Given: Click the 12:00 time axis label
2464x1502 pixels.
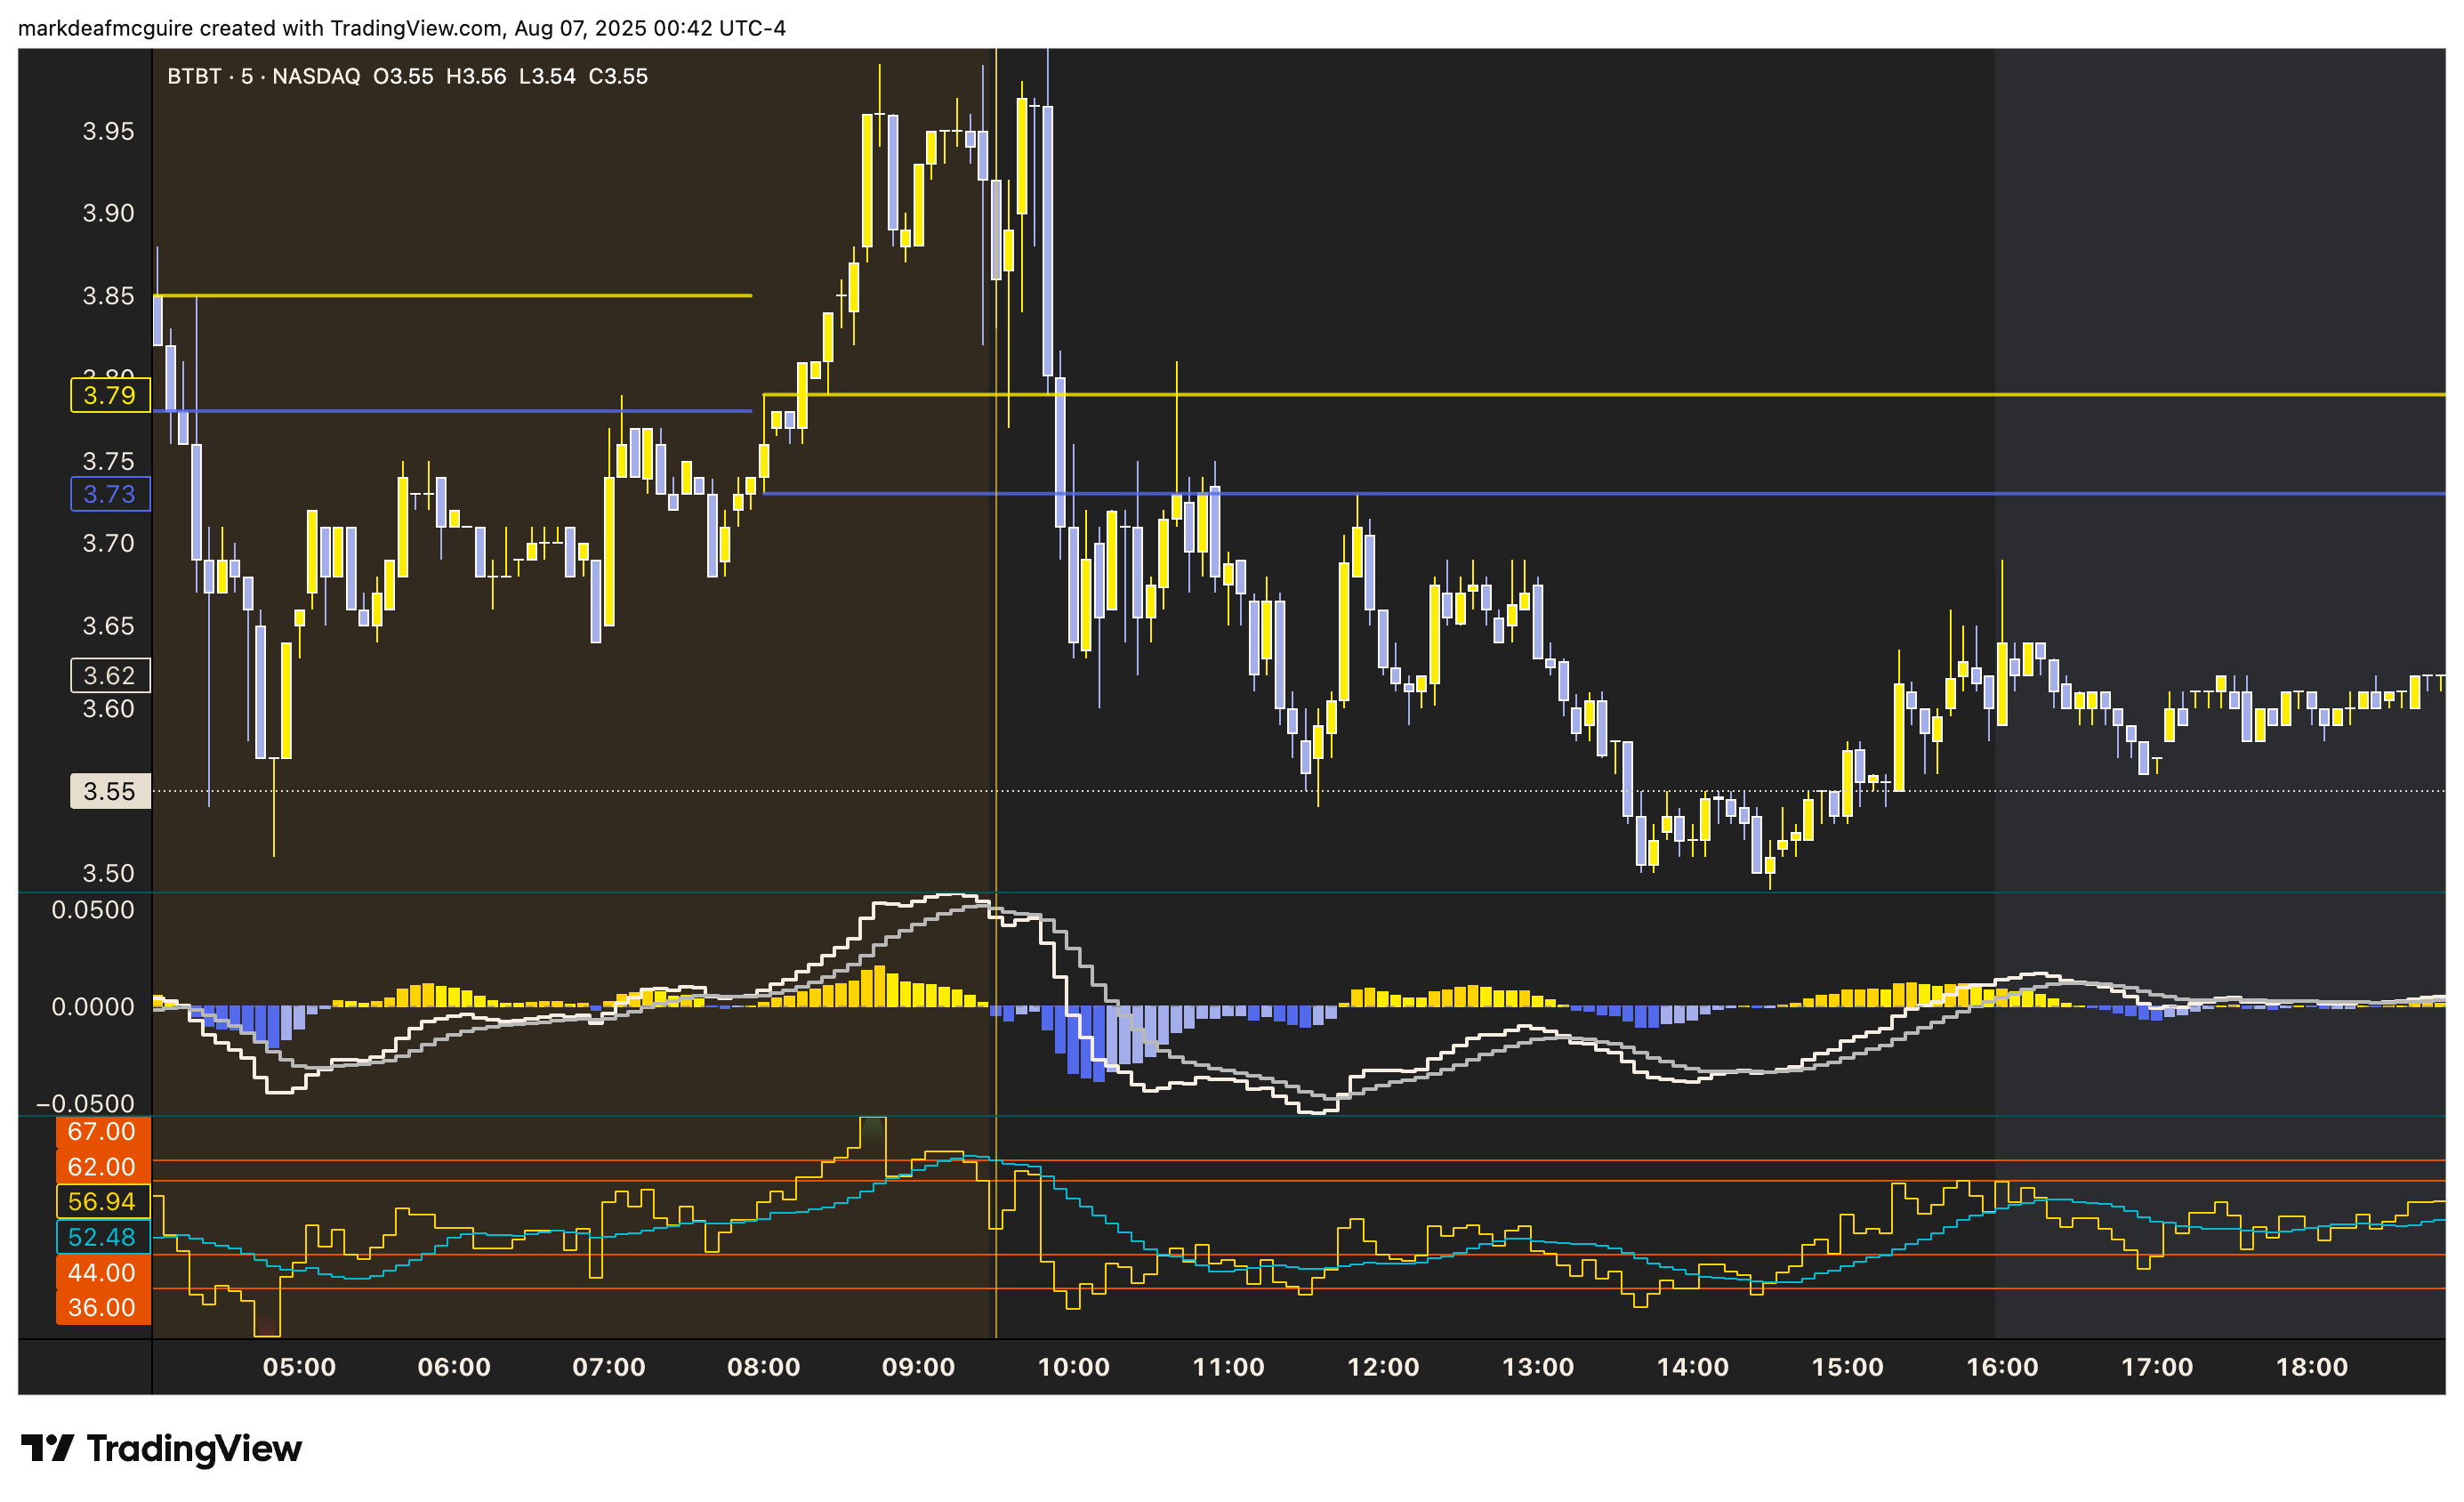Looking at the screenshot, I should (1383, 1367).
